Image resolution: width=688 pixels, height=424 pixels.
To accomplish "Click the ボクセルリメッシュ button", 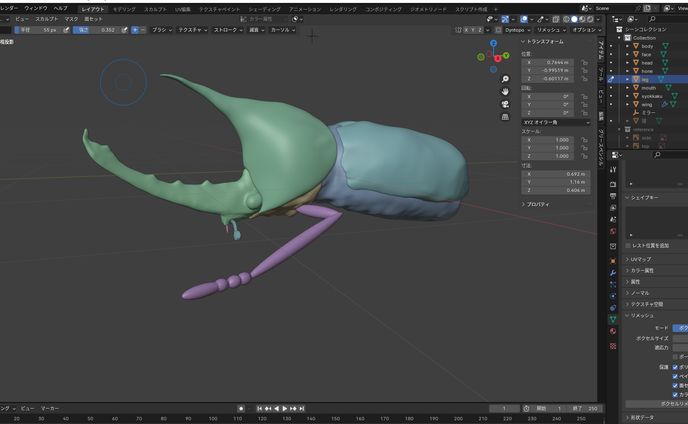I will 656,404.
